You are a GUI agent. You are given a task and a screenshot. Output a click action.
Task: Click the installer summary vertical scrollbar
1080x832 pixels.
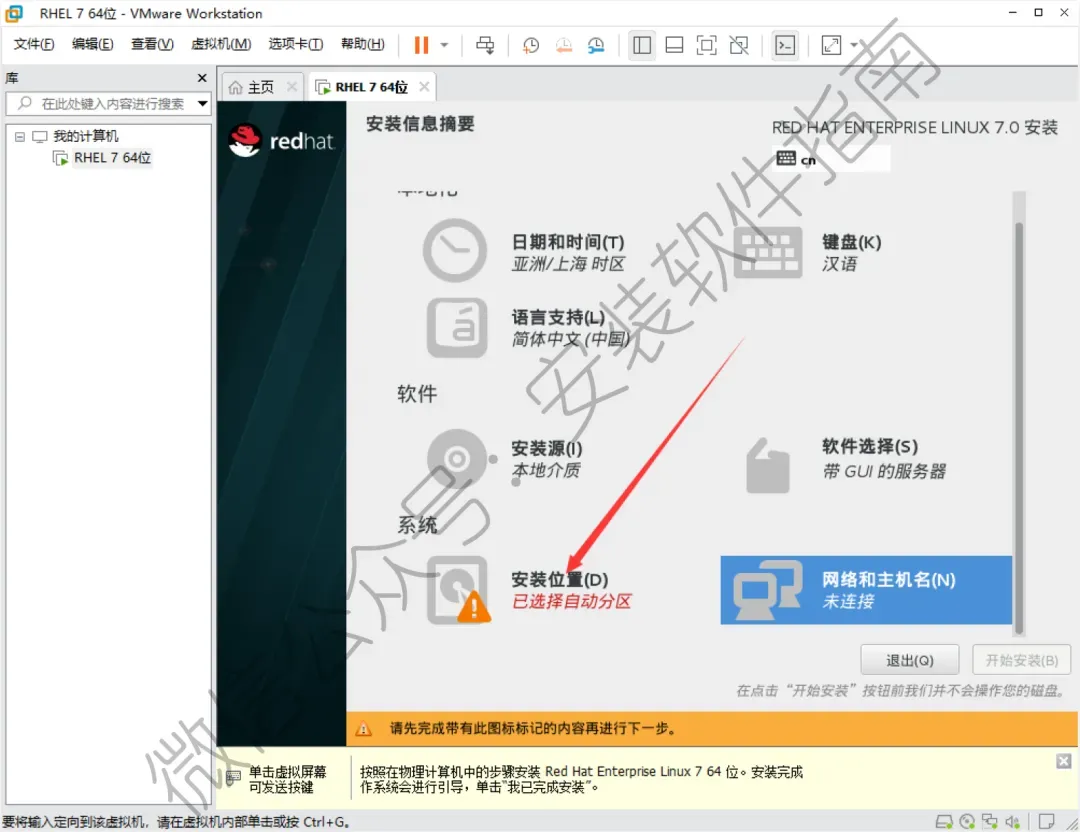(1019, 427)
